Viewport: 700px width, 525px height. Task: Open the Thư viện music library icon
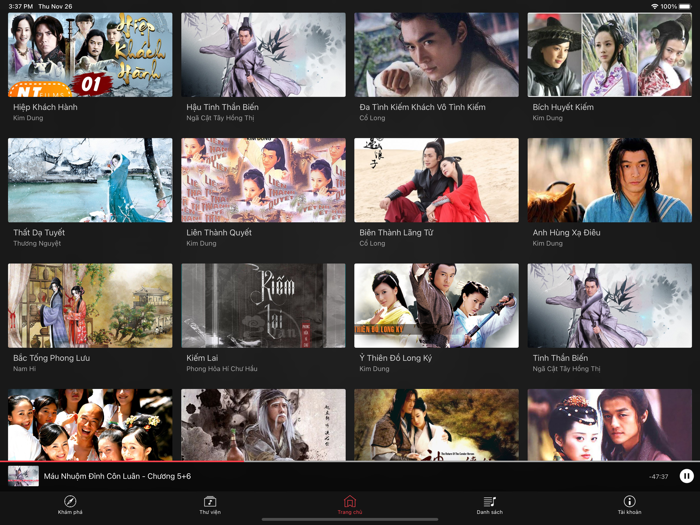click(210, 501)
